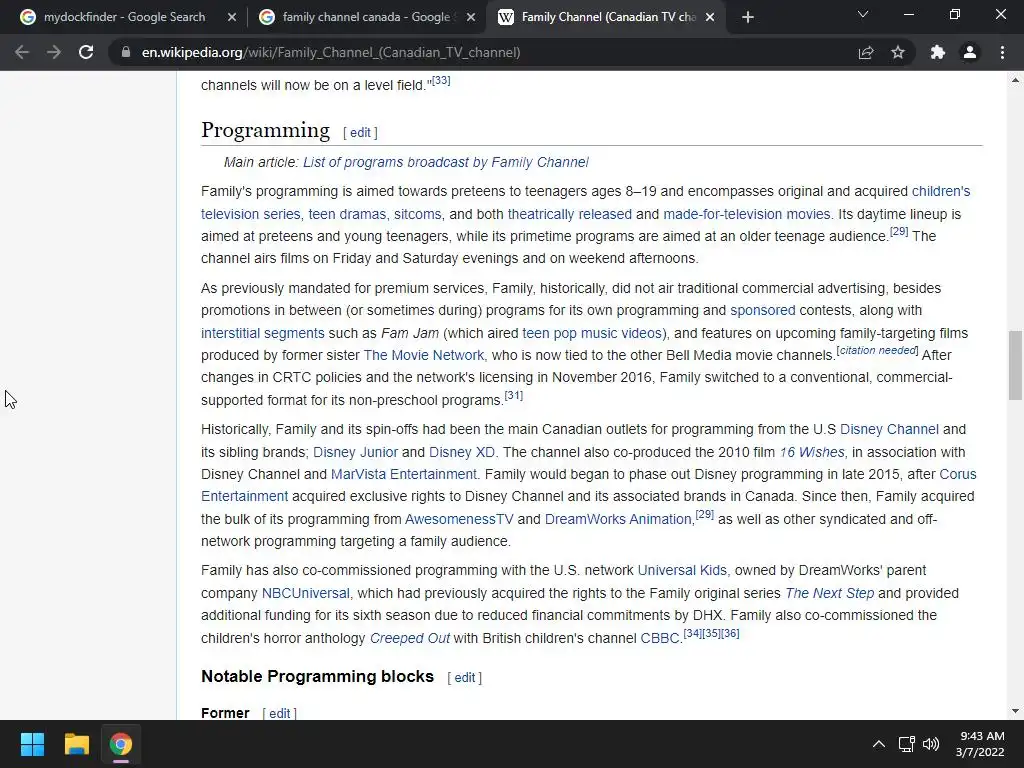The width and height of the screenshot is (1024, 768).
Task: Open citation 36 reference
Action: pyautogui.click(x=730, y=633)
